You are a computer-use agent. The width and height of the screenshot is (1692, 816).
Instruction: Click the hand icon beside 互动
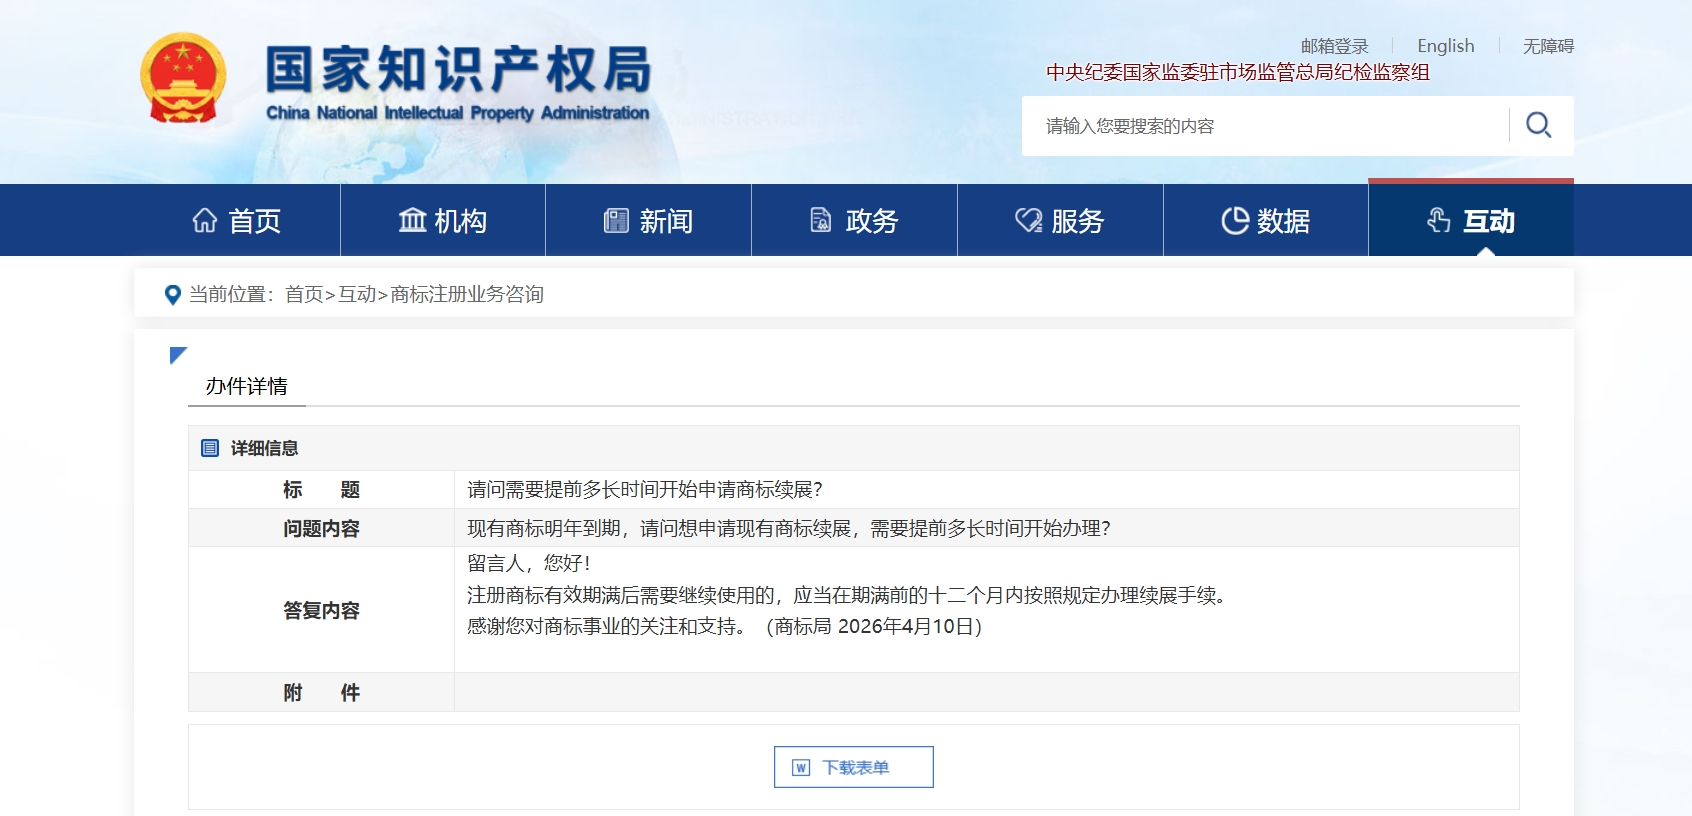click(1439, 221)
